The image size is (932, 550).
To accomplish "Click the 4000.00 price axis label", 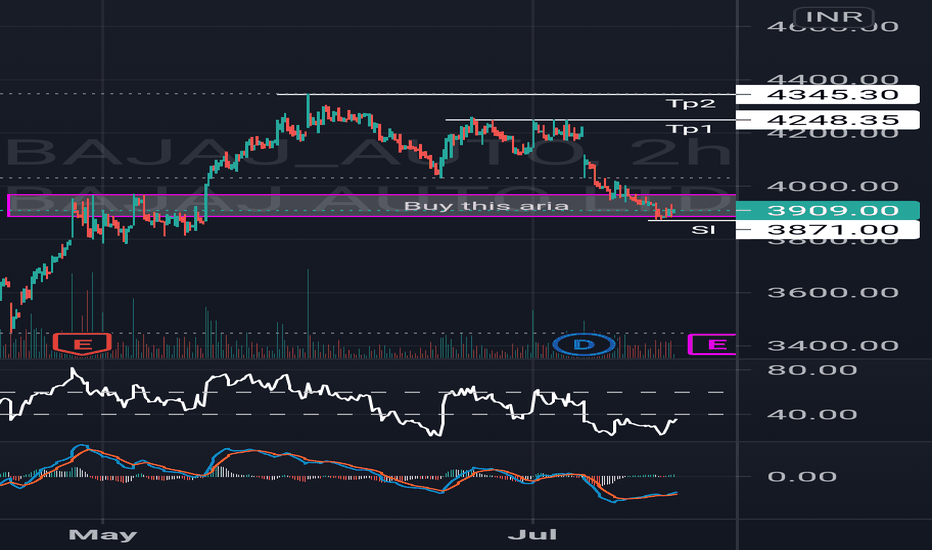I will (x=833, y=187).
